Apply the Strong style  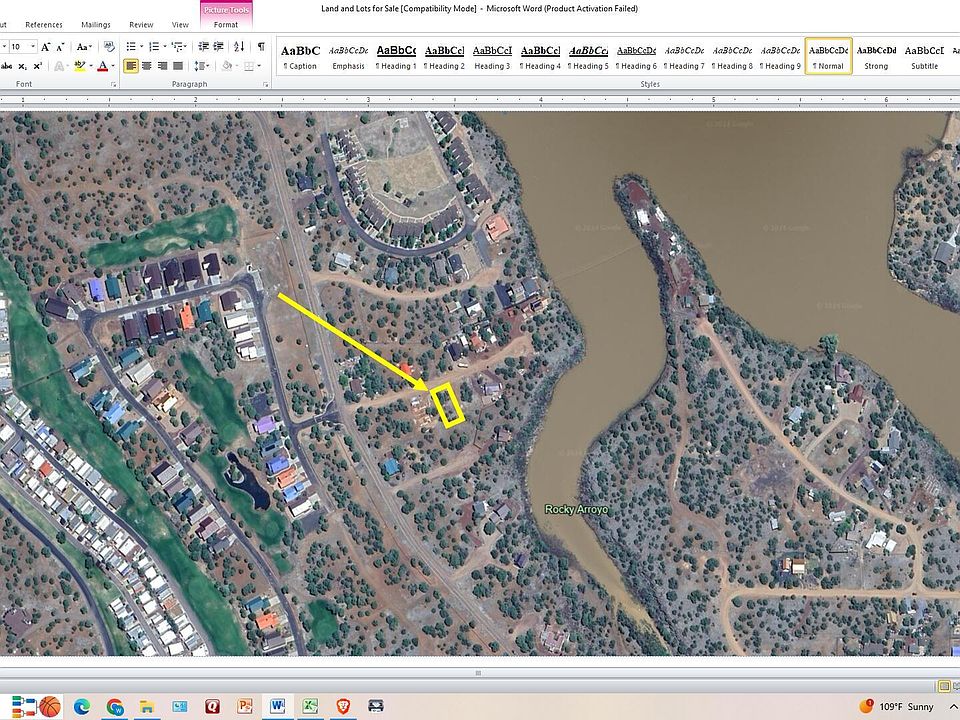coord(876,57)
